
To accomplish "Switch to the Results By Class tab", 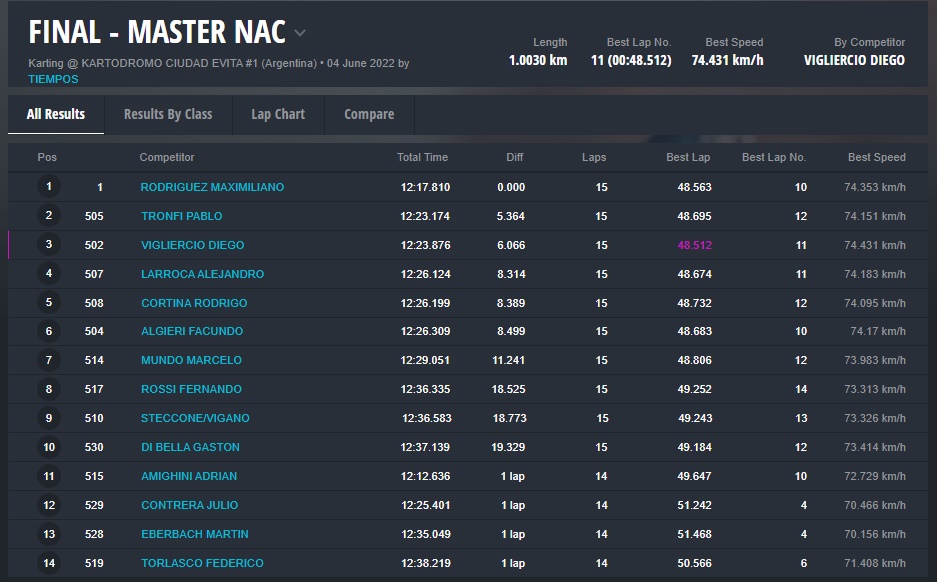I will 168,114.
